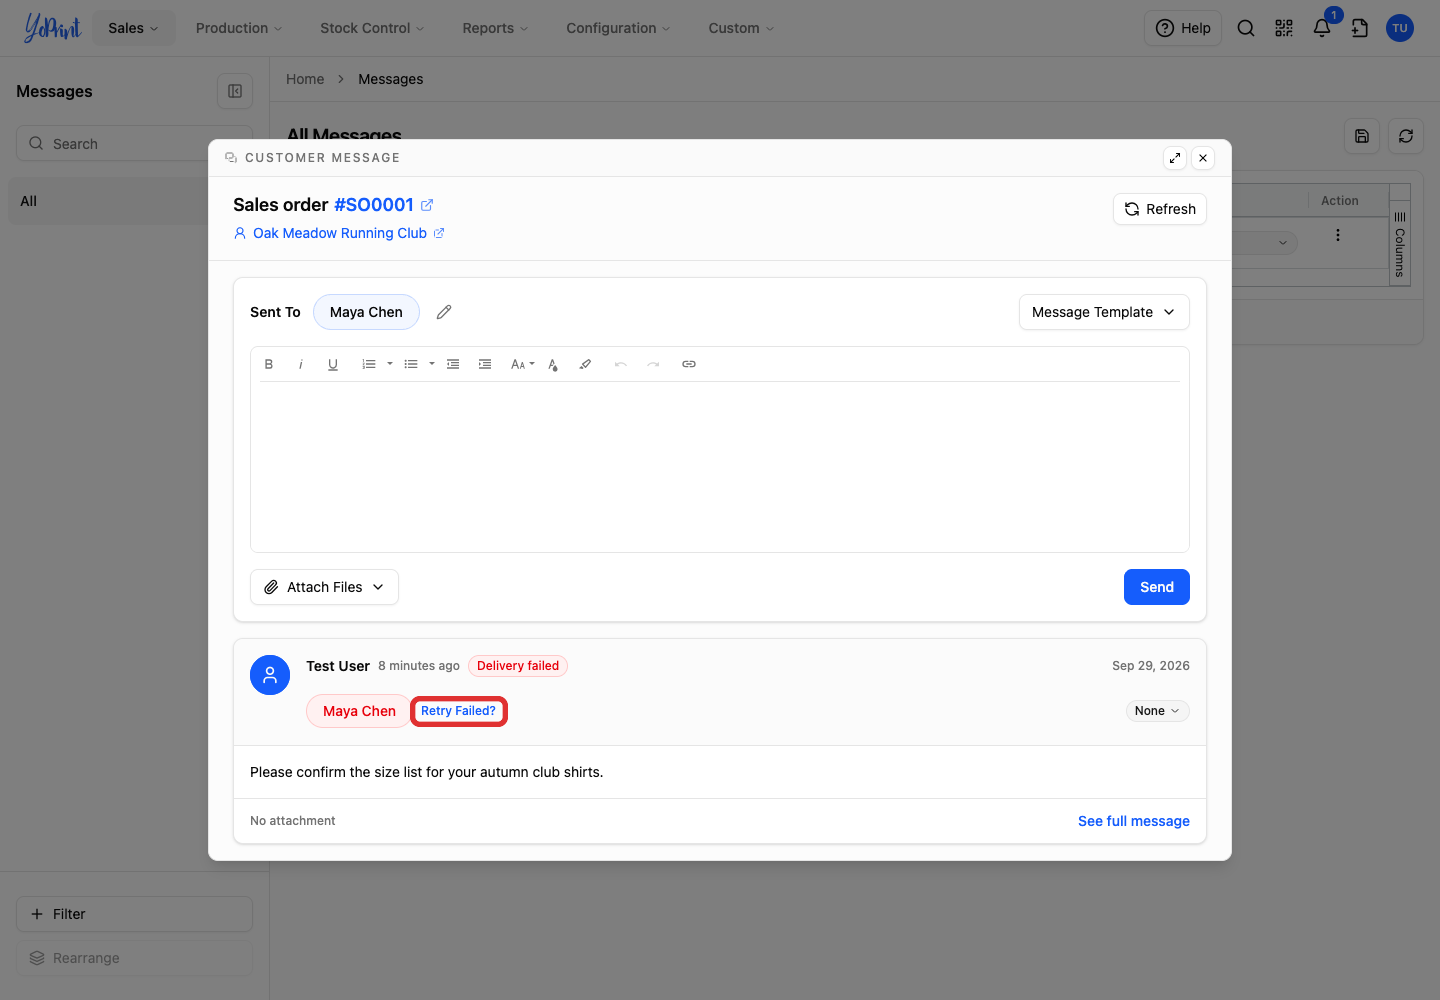Insert a hyperlink in the message
This screenshot has height=1000, width=1440.
(x=689, y=364)
